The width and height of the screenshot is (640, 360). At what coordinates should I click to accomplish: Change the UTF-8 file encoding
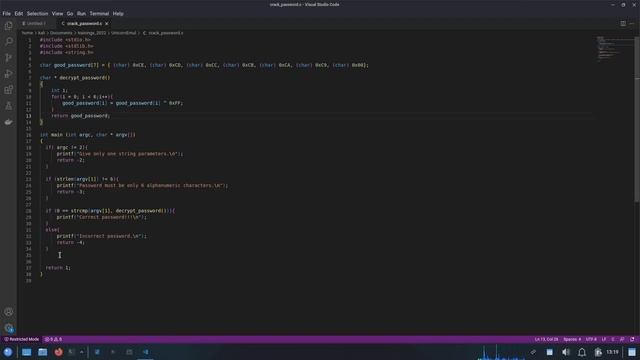point(591,339)
